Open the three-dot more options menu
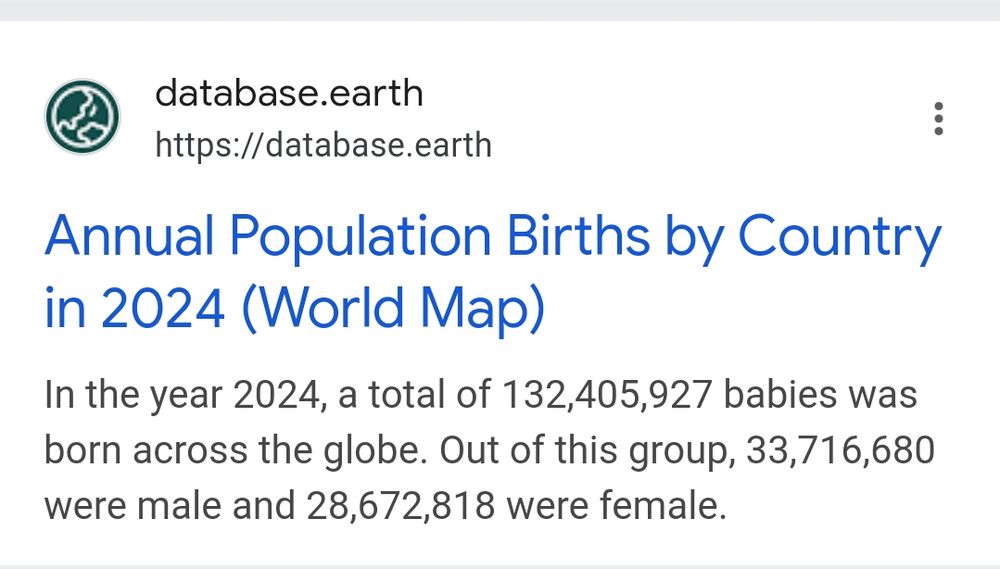The image size is (1000, 569). [938, 119]
